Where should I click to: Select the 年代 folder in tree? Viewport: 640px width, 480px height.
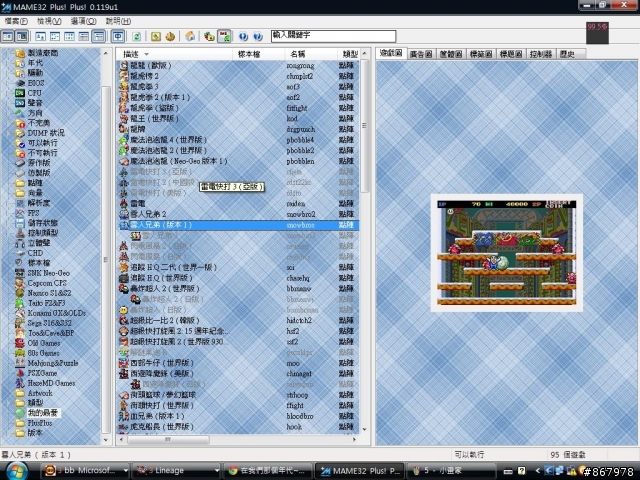pyautogui.click(x=35, y=63)
